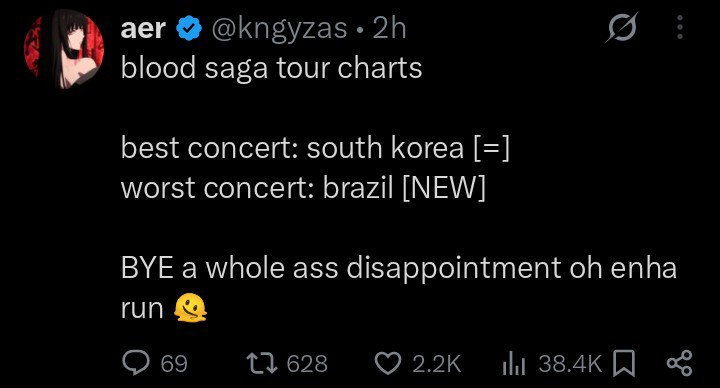Click the melting face emoji
Screen dimensions: 720x388
(x=190, y=308)
